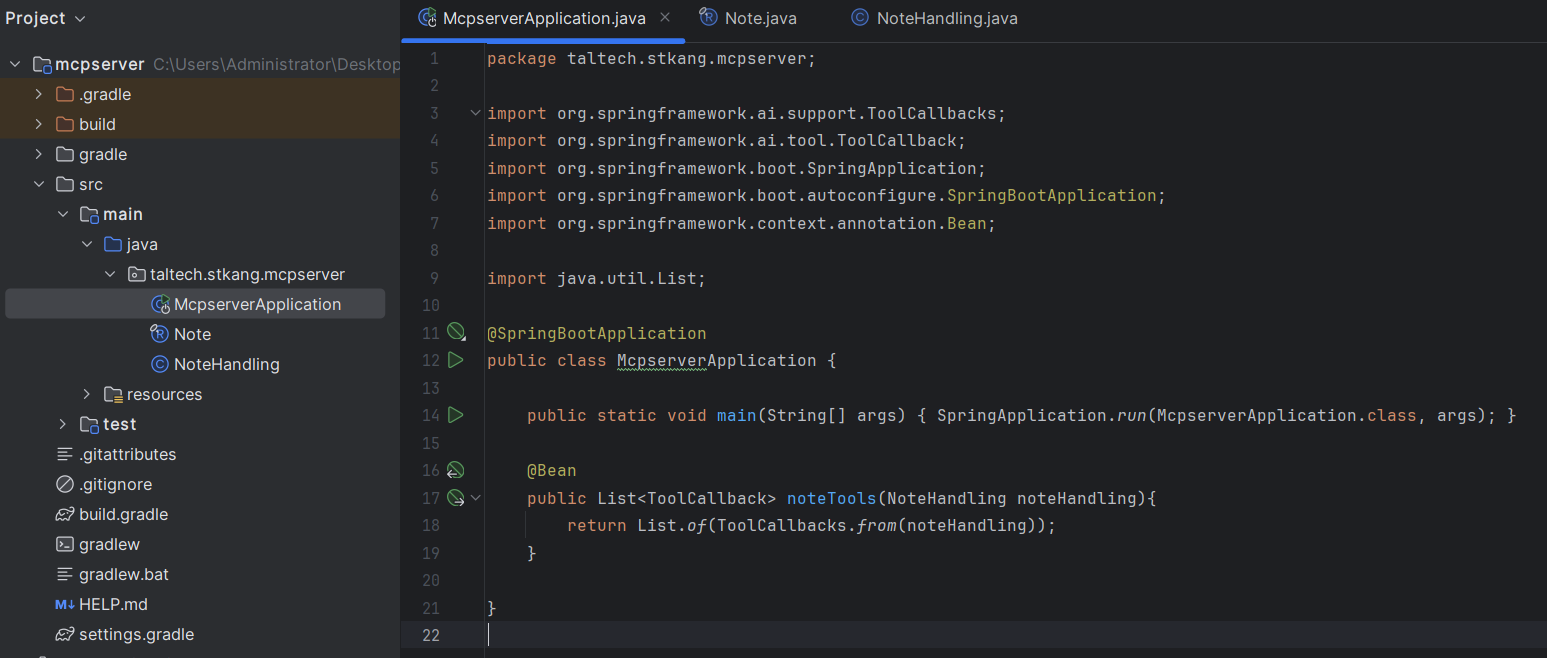The height and width of the screenshot is (658, 1547).
Task: Click the package icon for taltech.stkang.mcpserver
Action: 137,274
